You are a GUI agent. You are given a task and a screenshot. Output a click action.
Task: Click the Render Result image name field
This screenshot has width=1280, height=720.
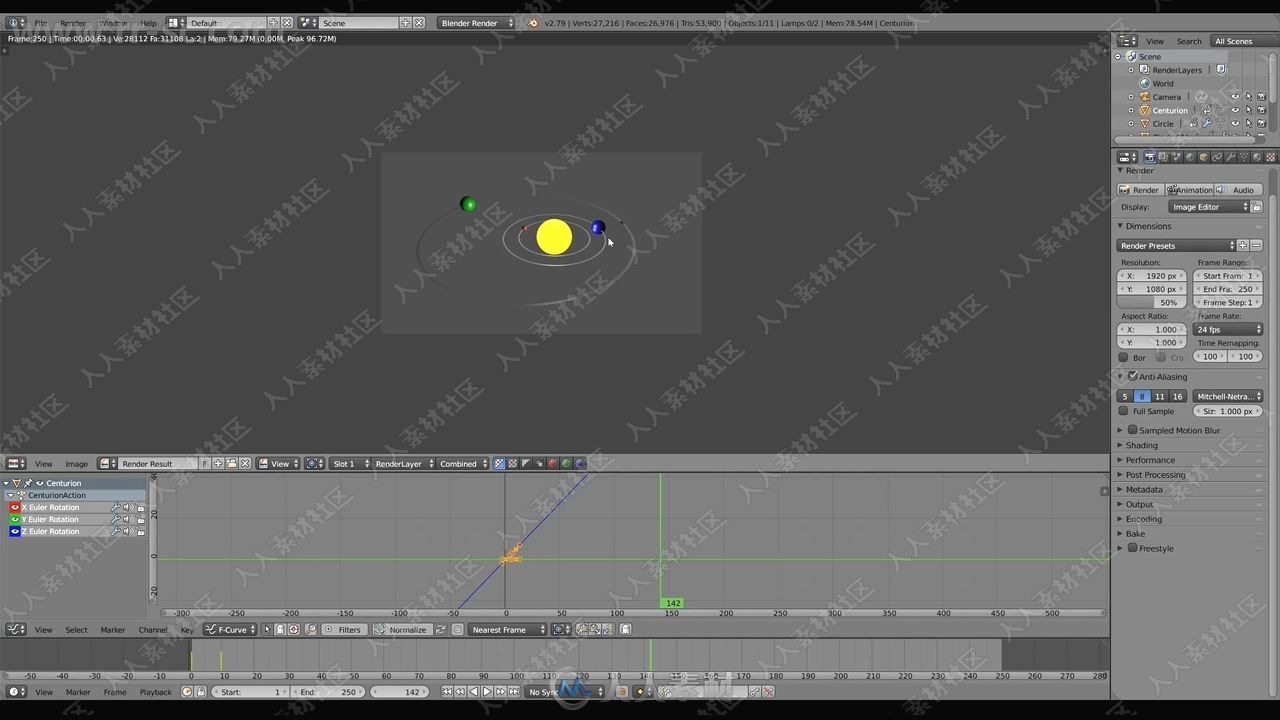pos(158,464)
